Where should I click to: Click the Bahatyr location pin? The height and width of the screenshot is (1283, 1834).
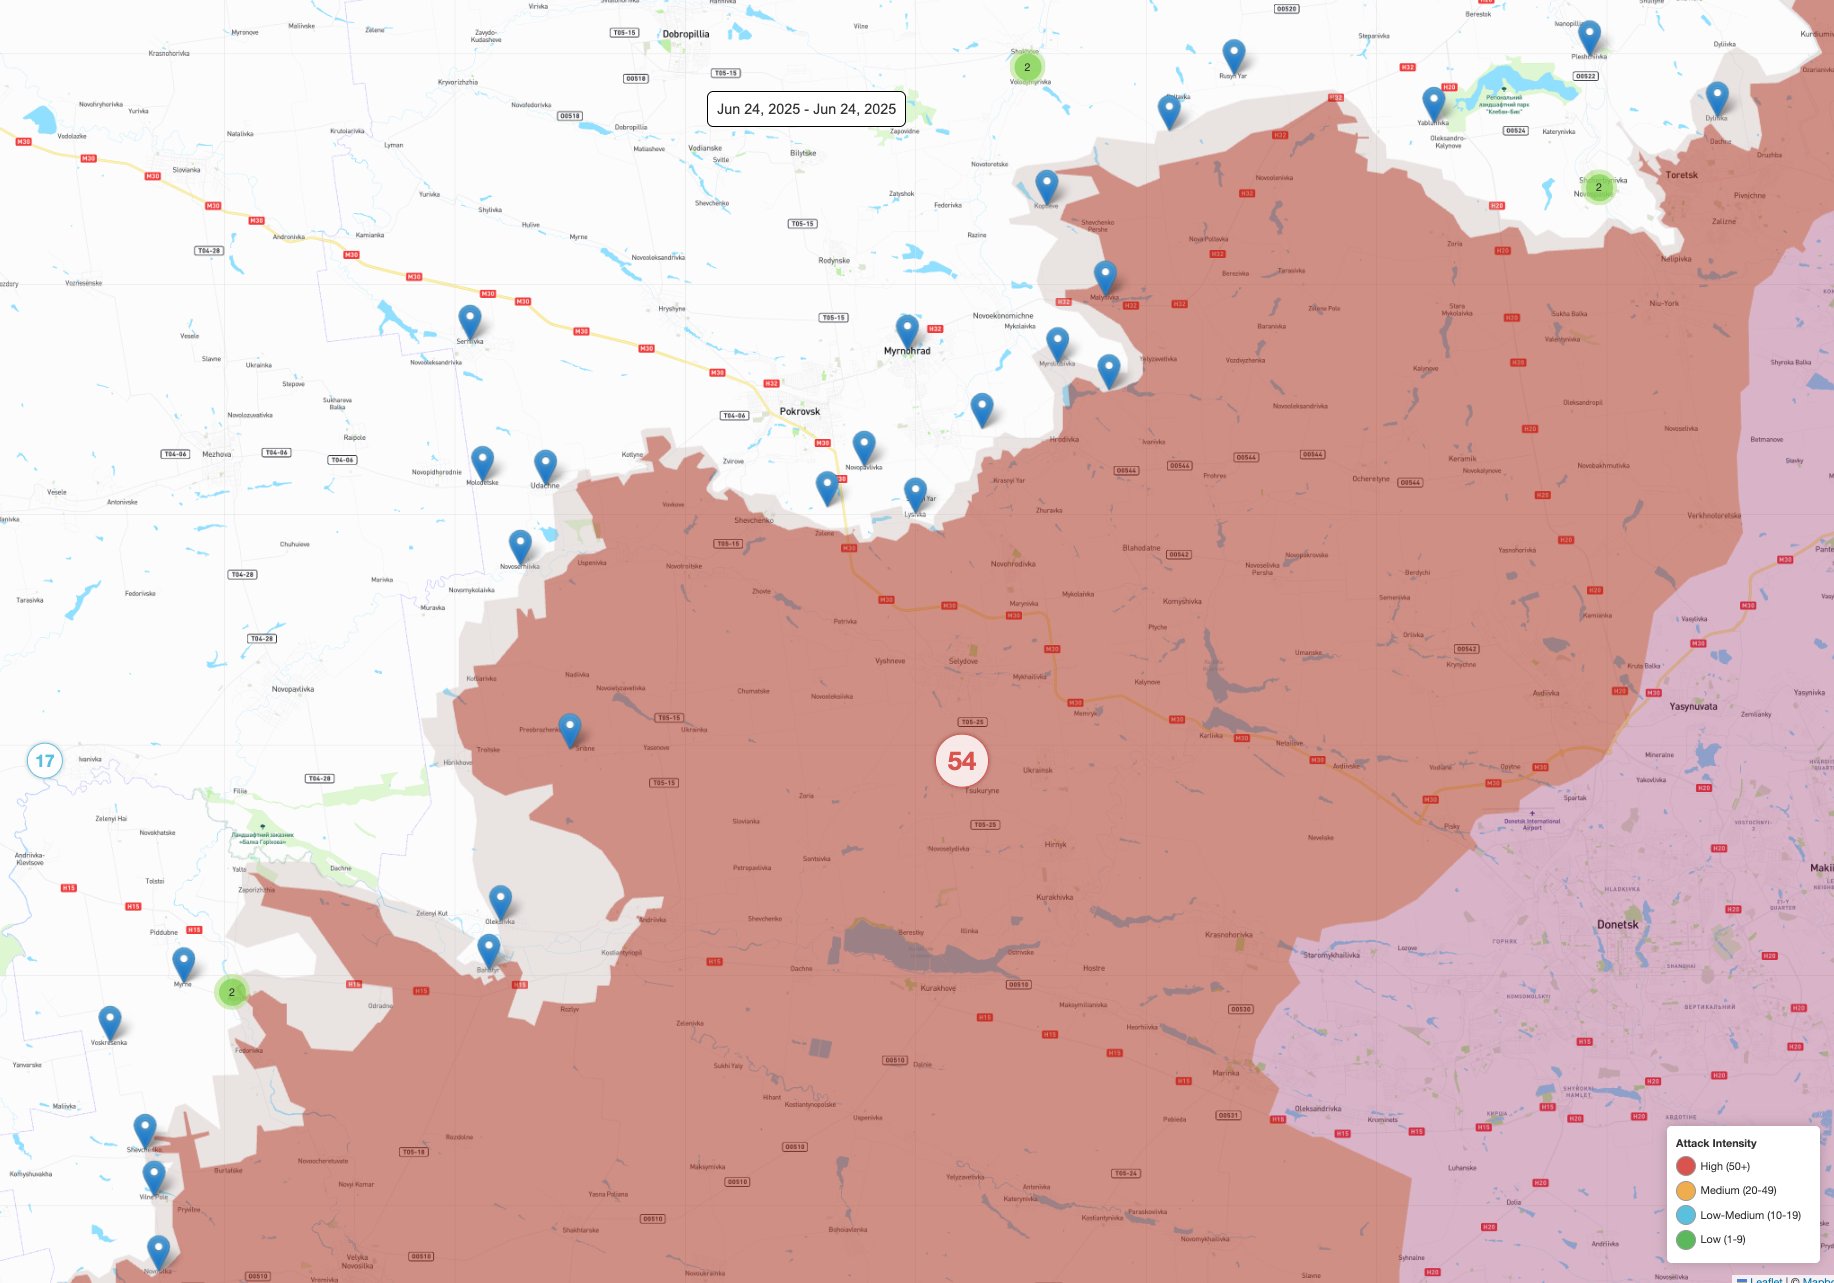tap(489, 952)
